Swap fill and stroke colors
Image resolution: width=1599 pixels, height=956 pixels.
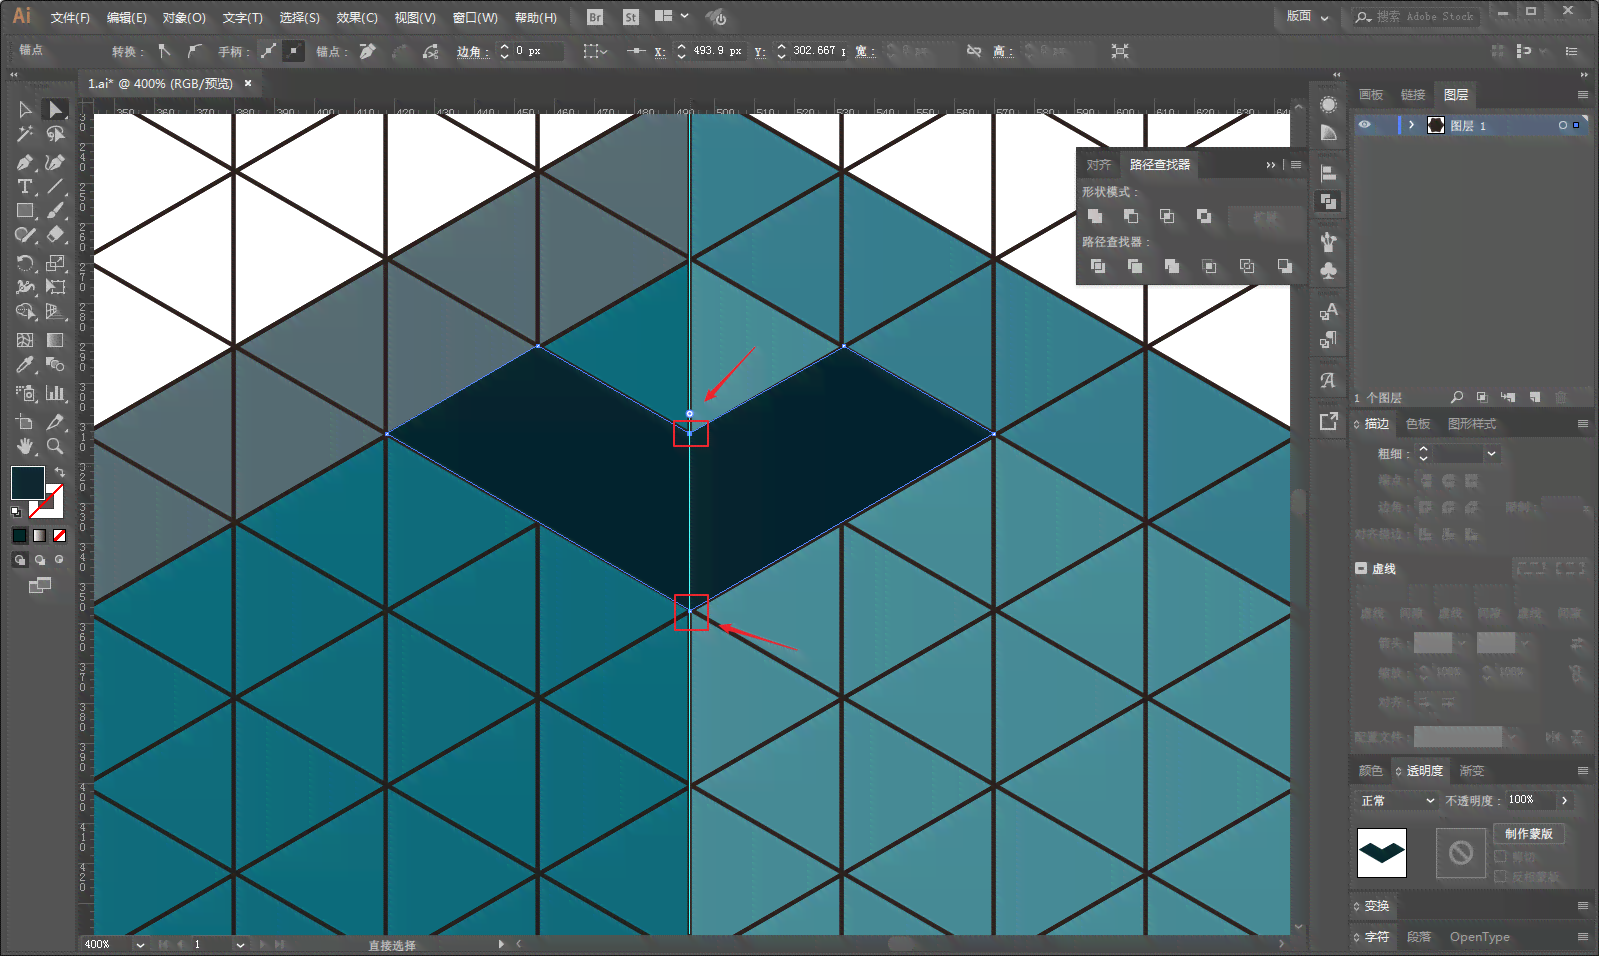point(60,472)
